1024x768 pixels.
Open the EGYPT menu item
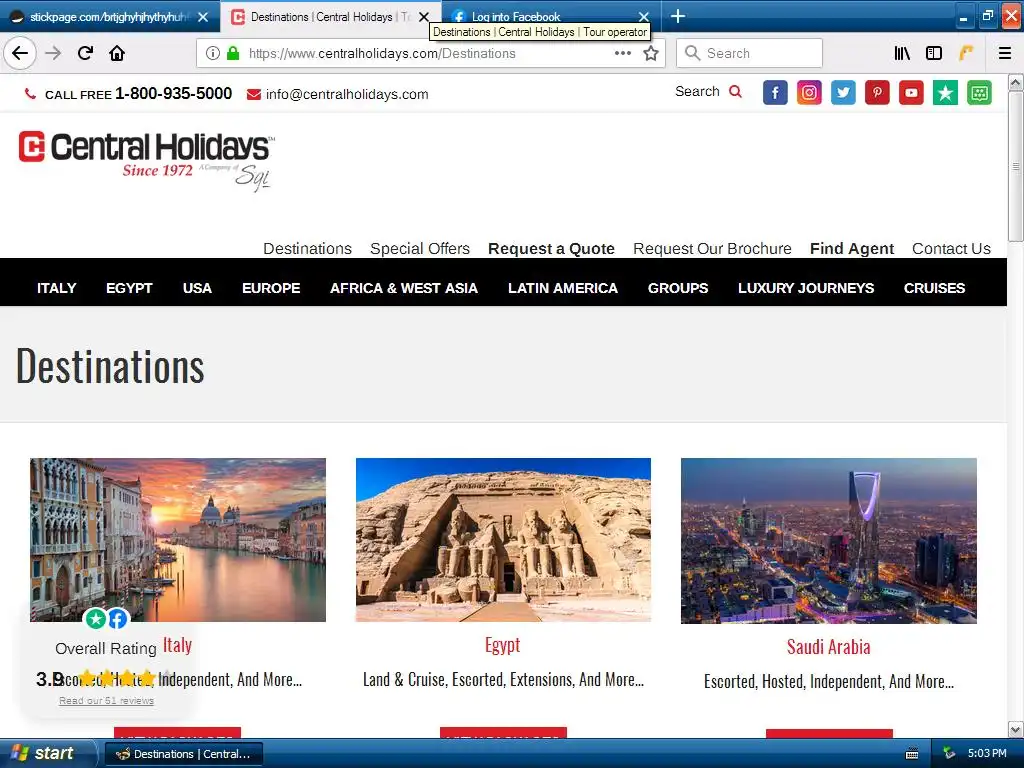129,288
